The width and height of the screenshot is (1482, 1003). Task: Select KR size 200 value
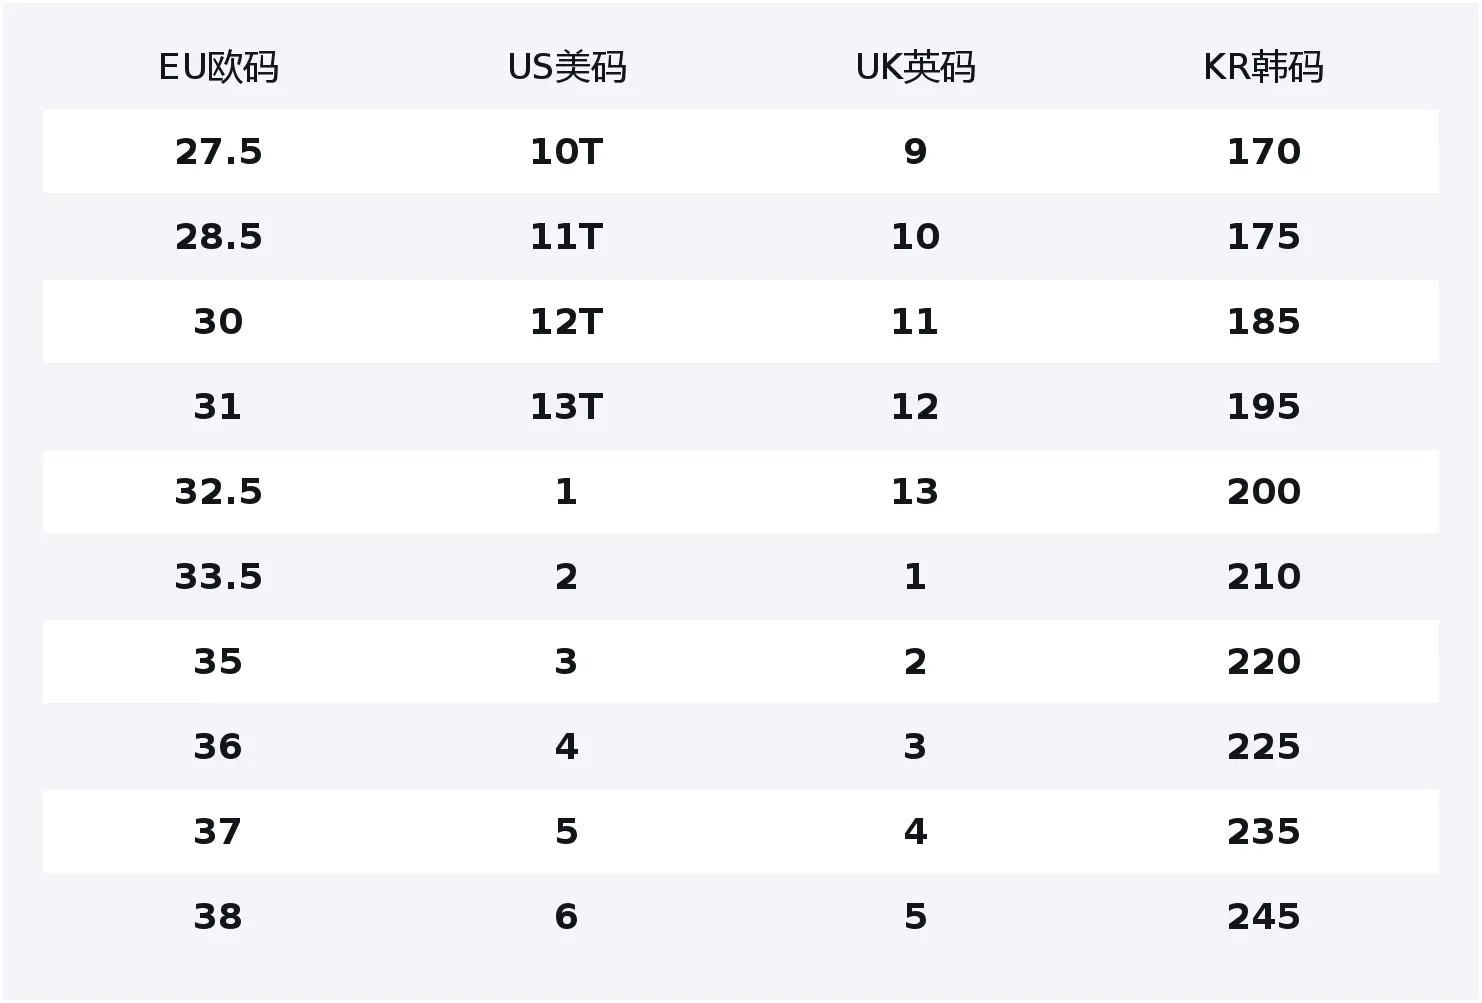pos(1263,492)
